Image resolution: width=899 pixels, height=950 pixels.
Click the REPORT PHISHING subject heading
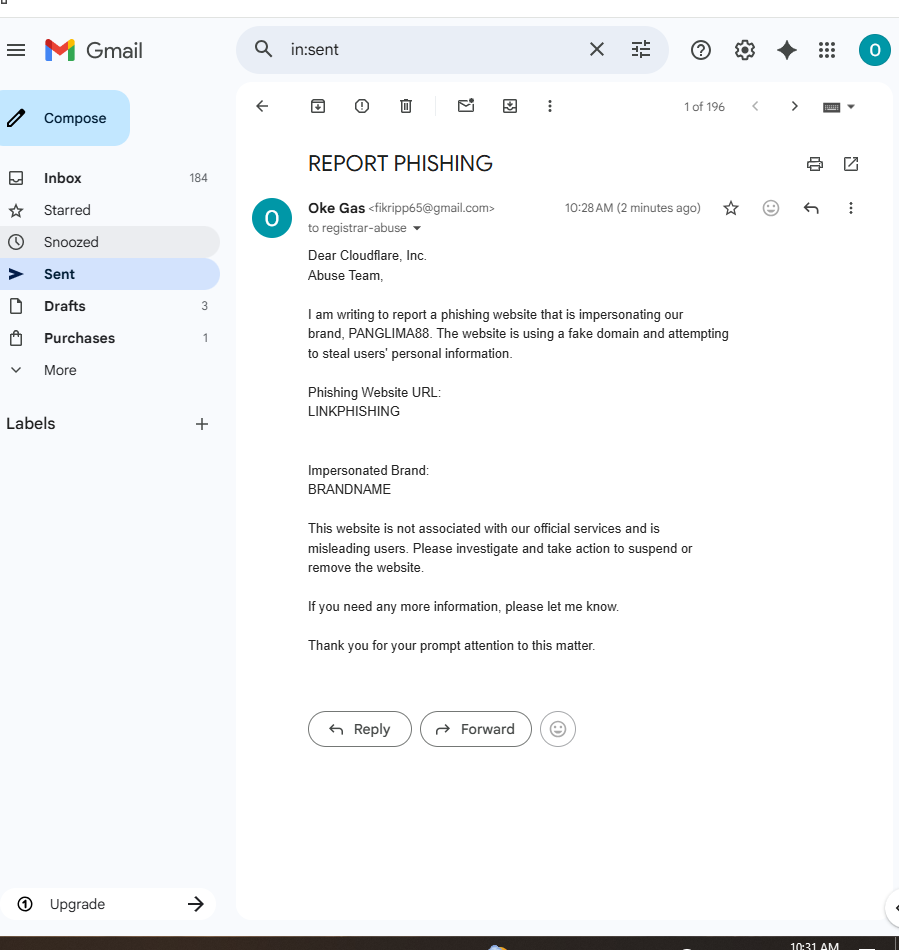click(400, 164)
